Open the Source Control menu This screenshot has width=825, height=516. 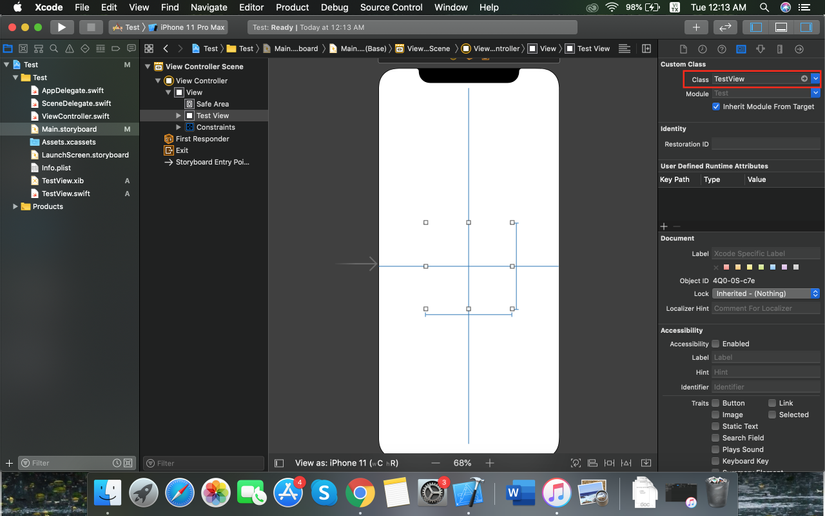[391, 7]
